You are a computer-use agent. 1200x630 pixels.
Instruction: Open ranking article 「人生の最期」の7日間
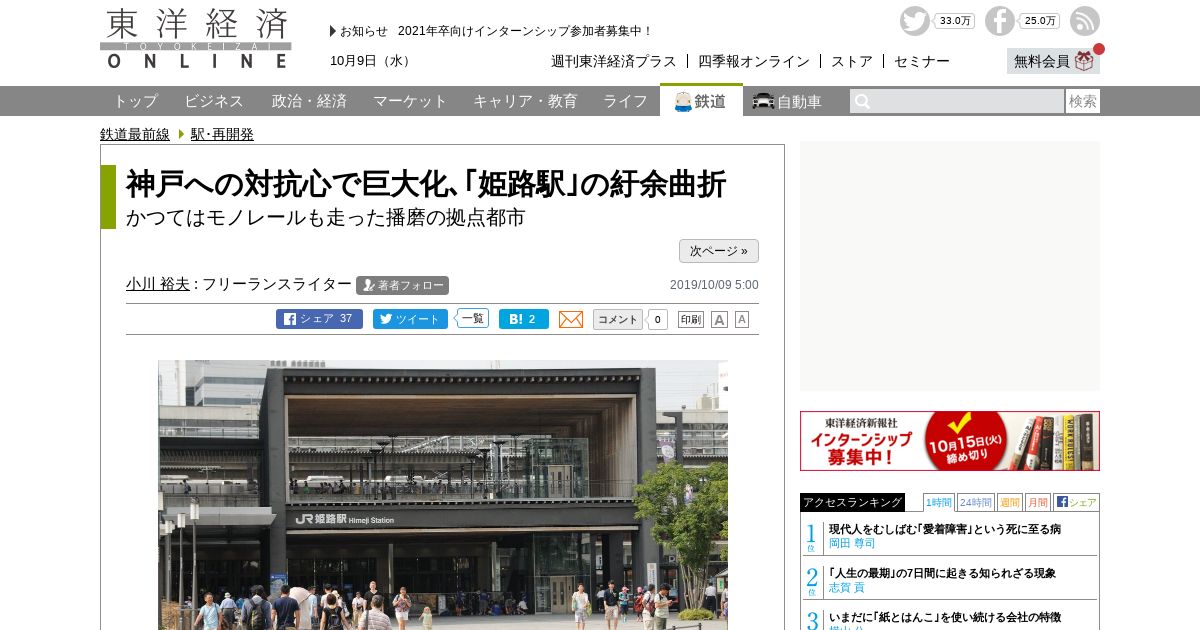(x=942, y=573)
